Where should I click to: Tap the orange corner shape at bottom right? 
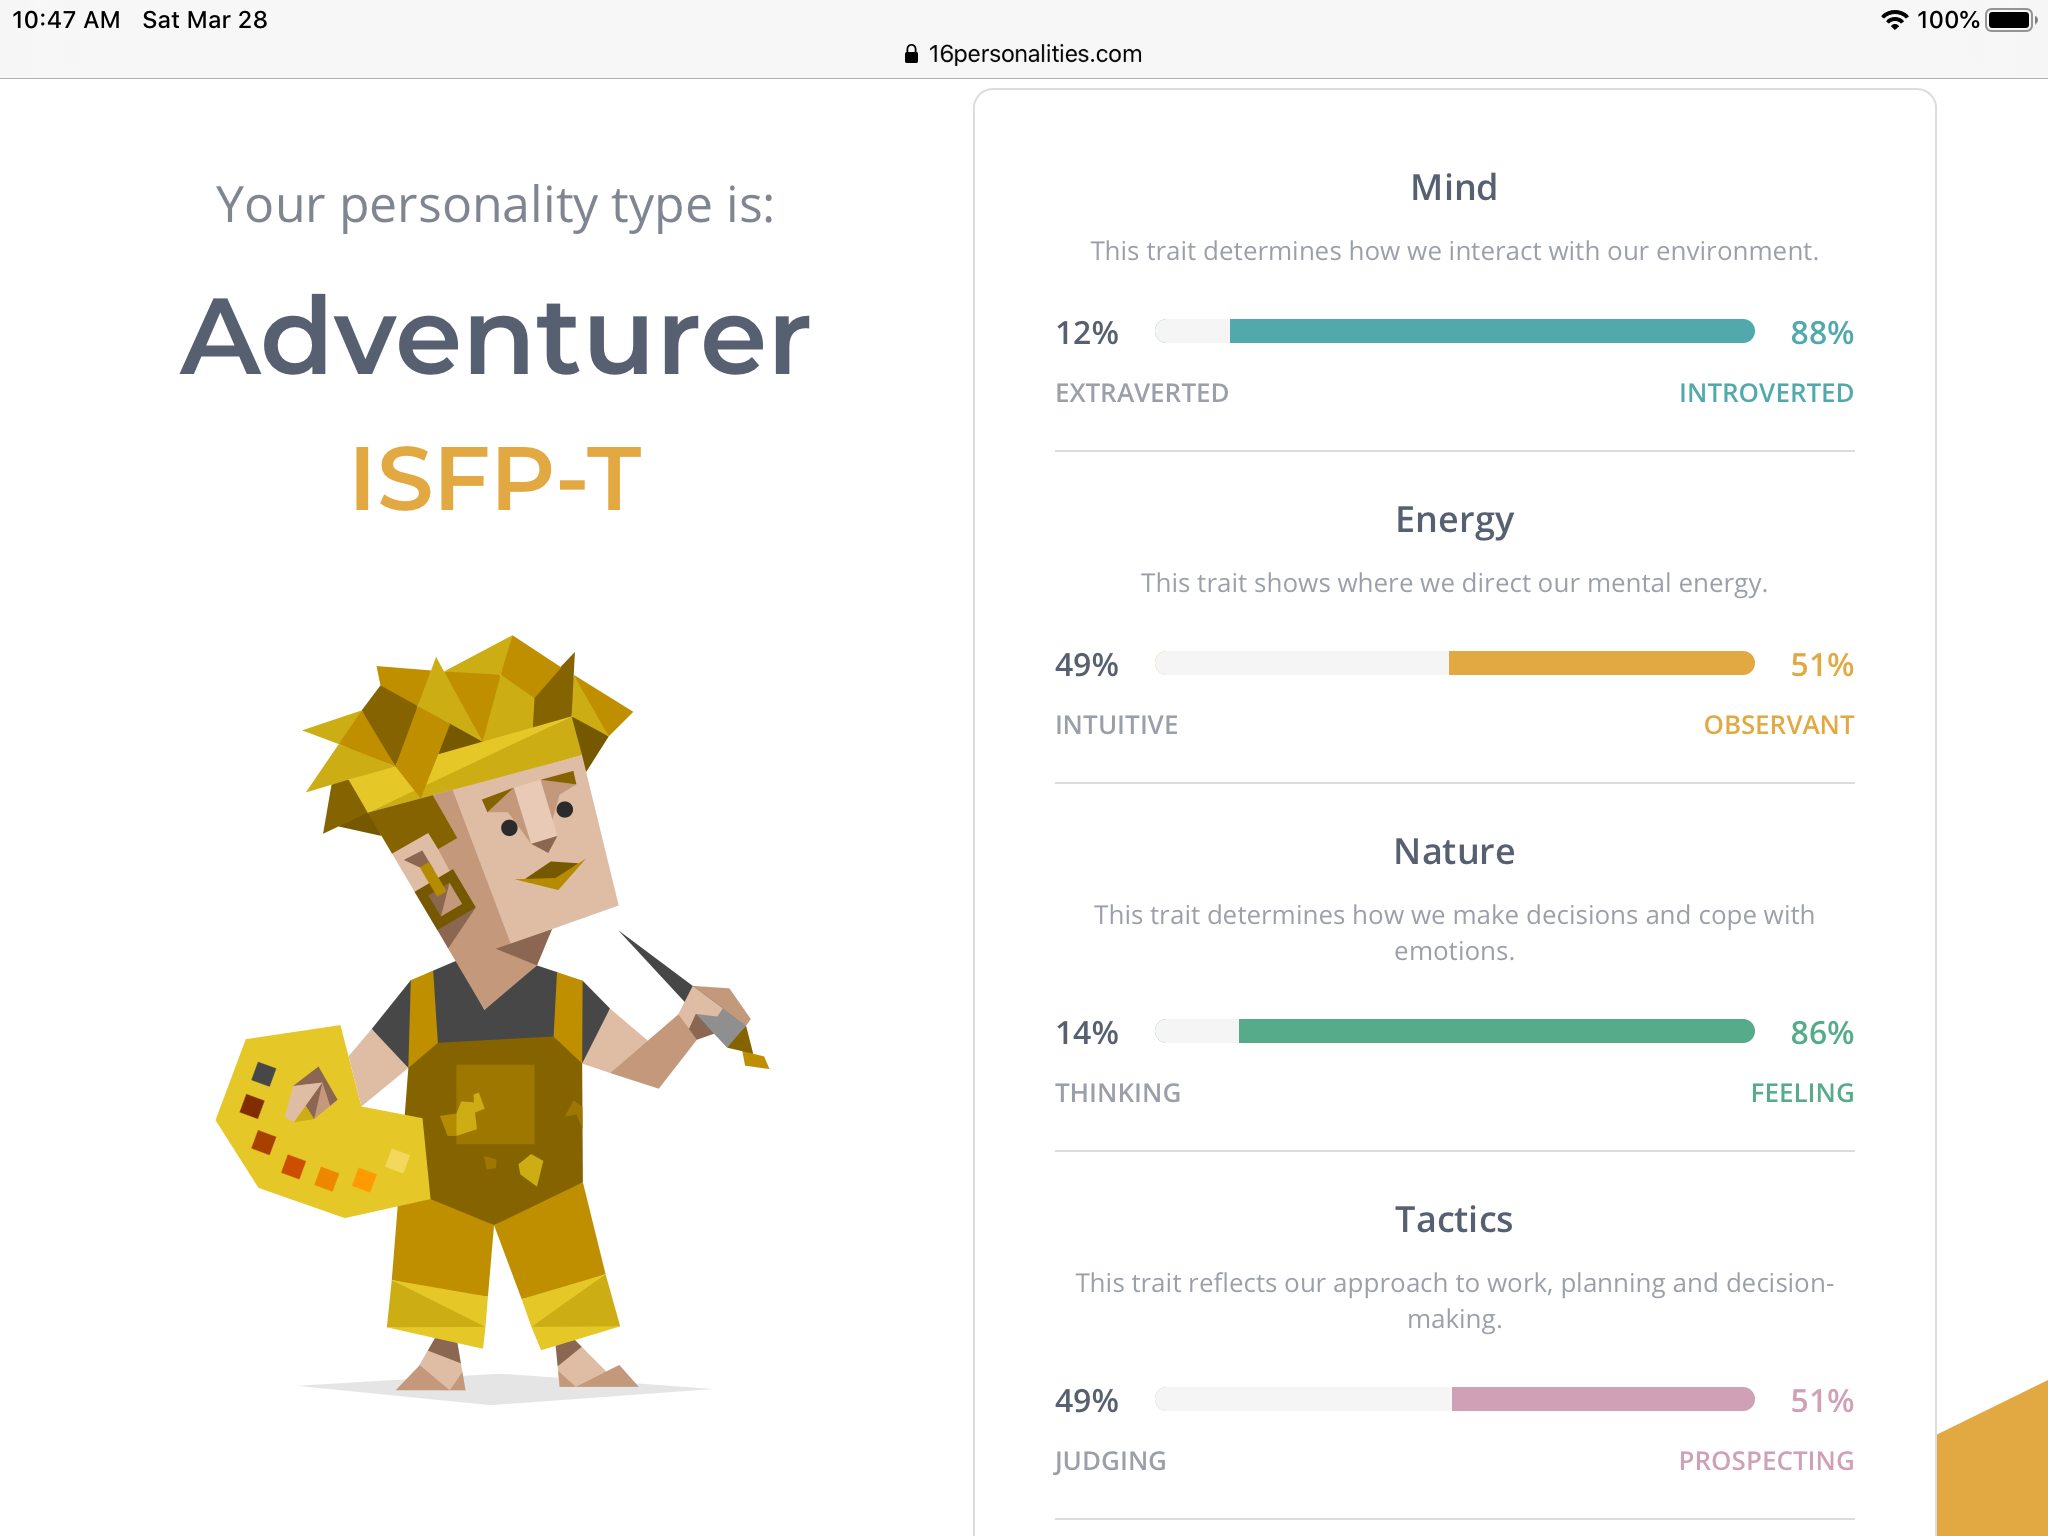(x=1992, y=1458)
